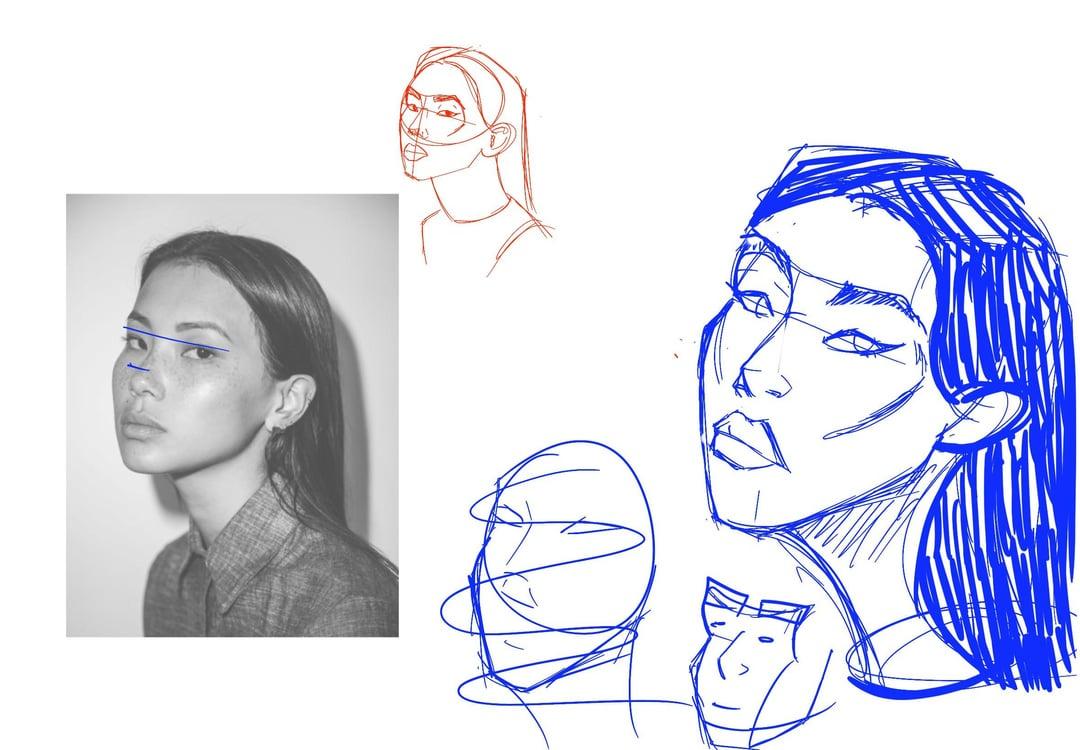Viewport: 1080px width, 750px height.
Task: Click the lips in the reference photo
Action: tap(143, 426)
